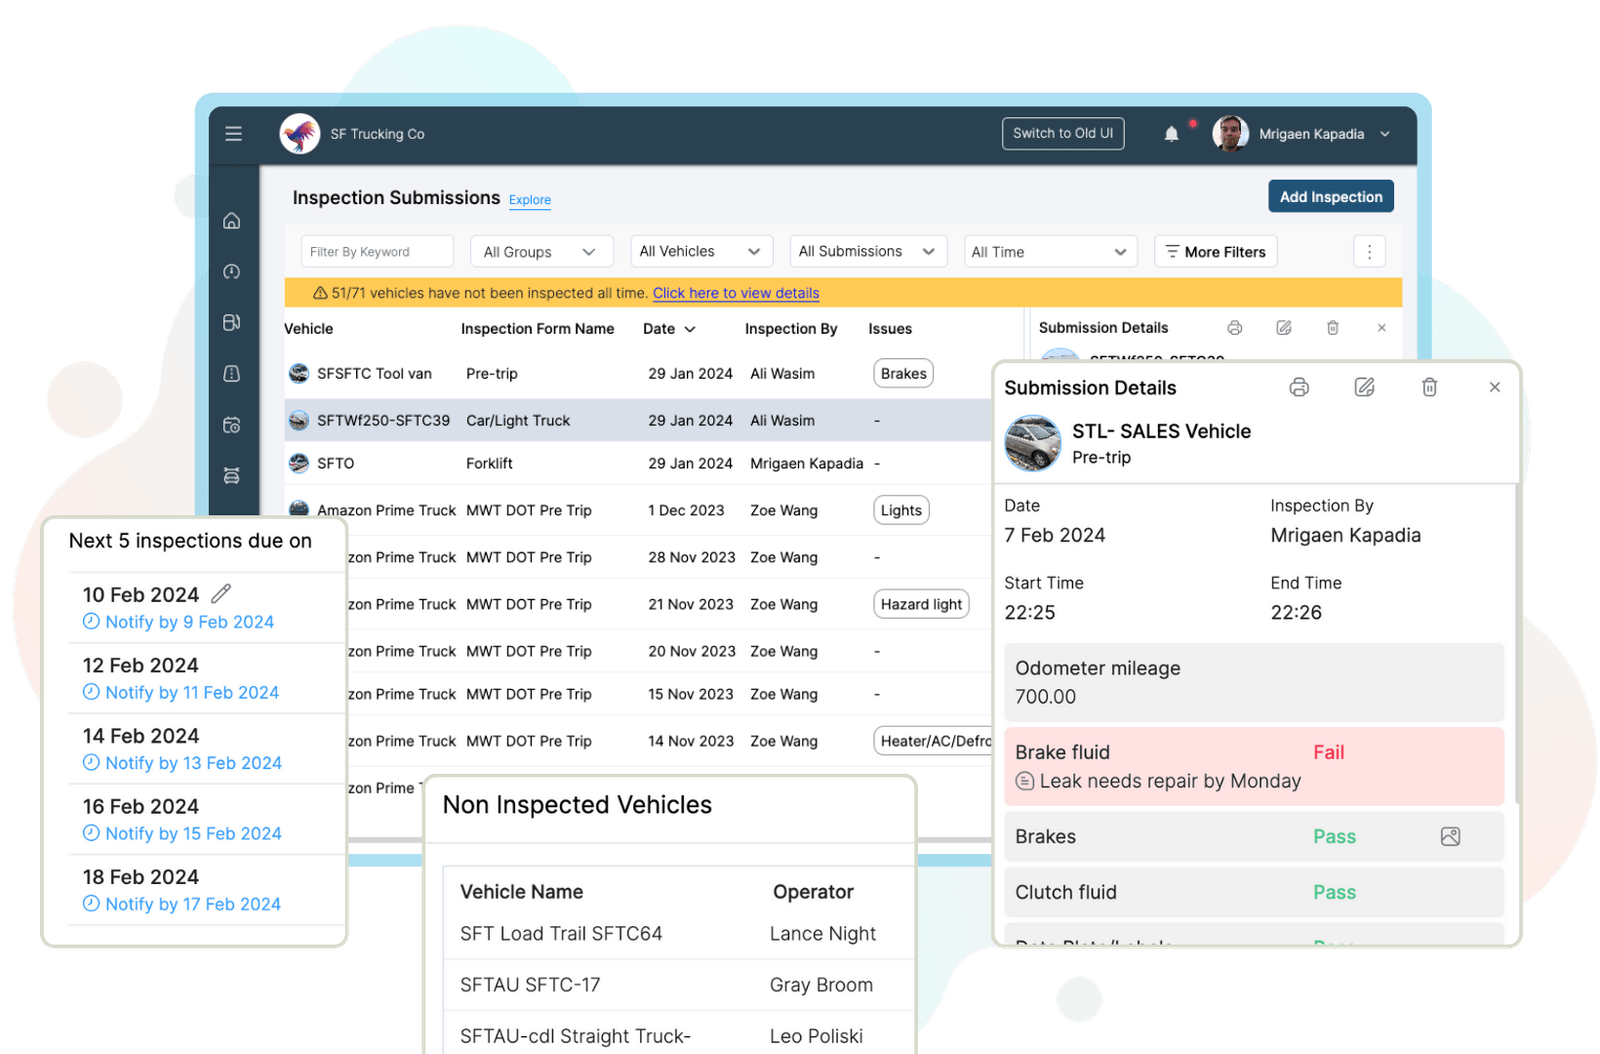Open the three-dot overflow menu
This screenshot has height=1054, width=1600.
point(1369,251)
